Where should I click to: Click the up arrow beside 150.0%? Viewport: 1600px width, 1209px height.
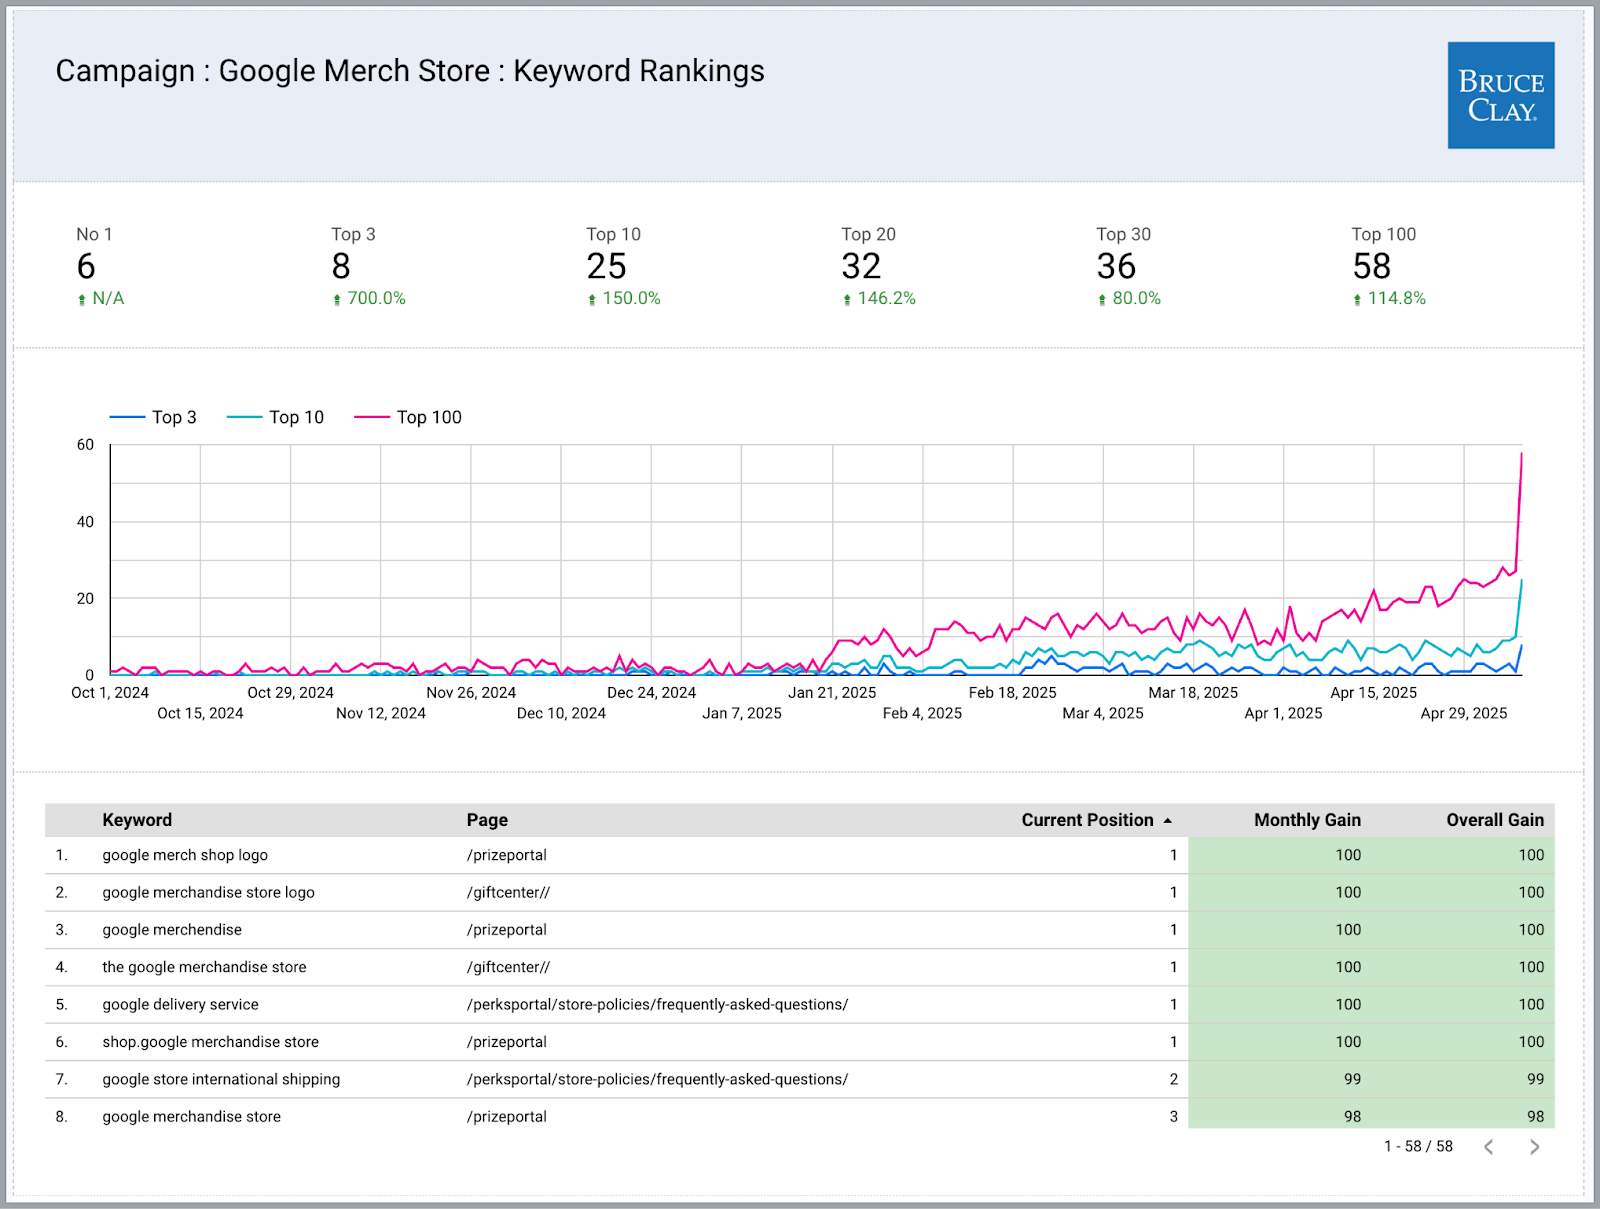(x=592, y=298)
